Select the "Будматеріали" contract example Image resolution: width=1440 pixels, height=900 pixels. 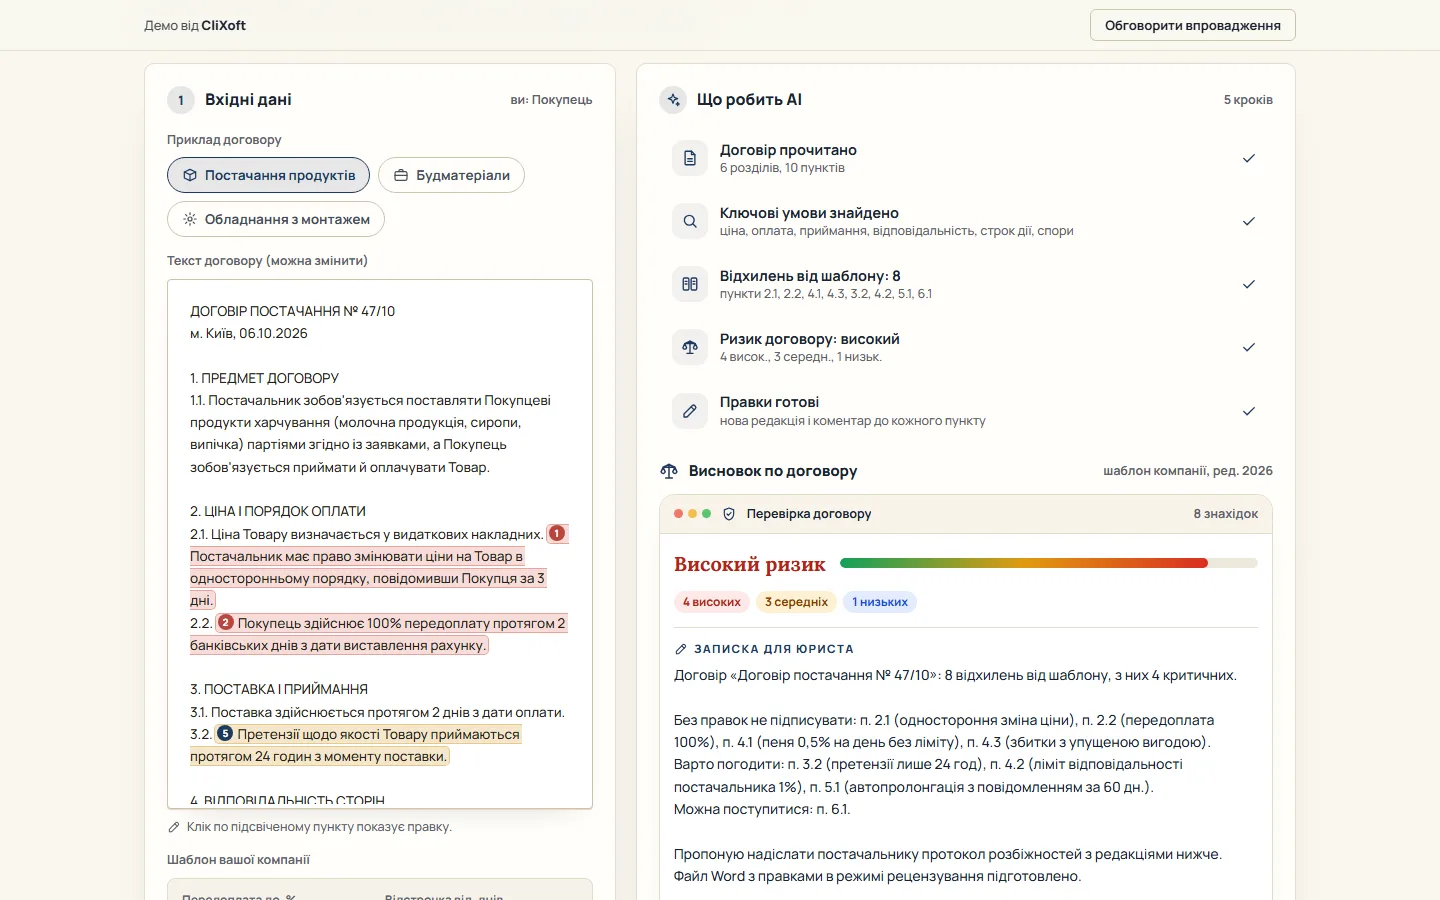point(451,175)
